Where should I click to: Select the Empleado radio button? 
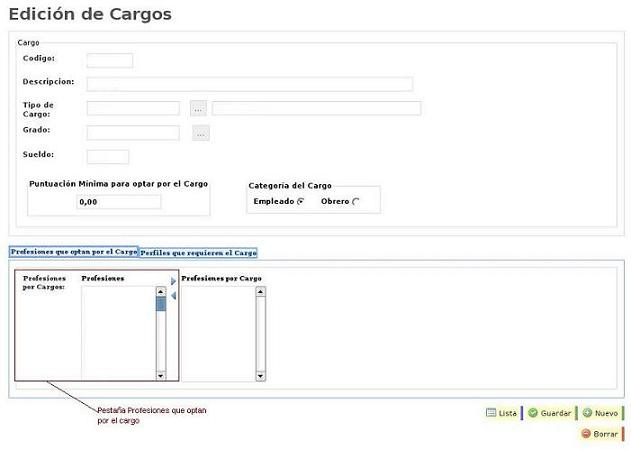[300, 202]
